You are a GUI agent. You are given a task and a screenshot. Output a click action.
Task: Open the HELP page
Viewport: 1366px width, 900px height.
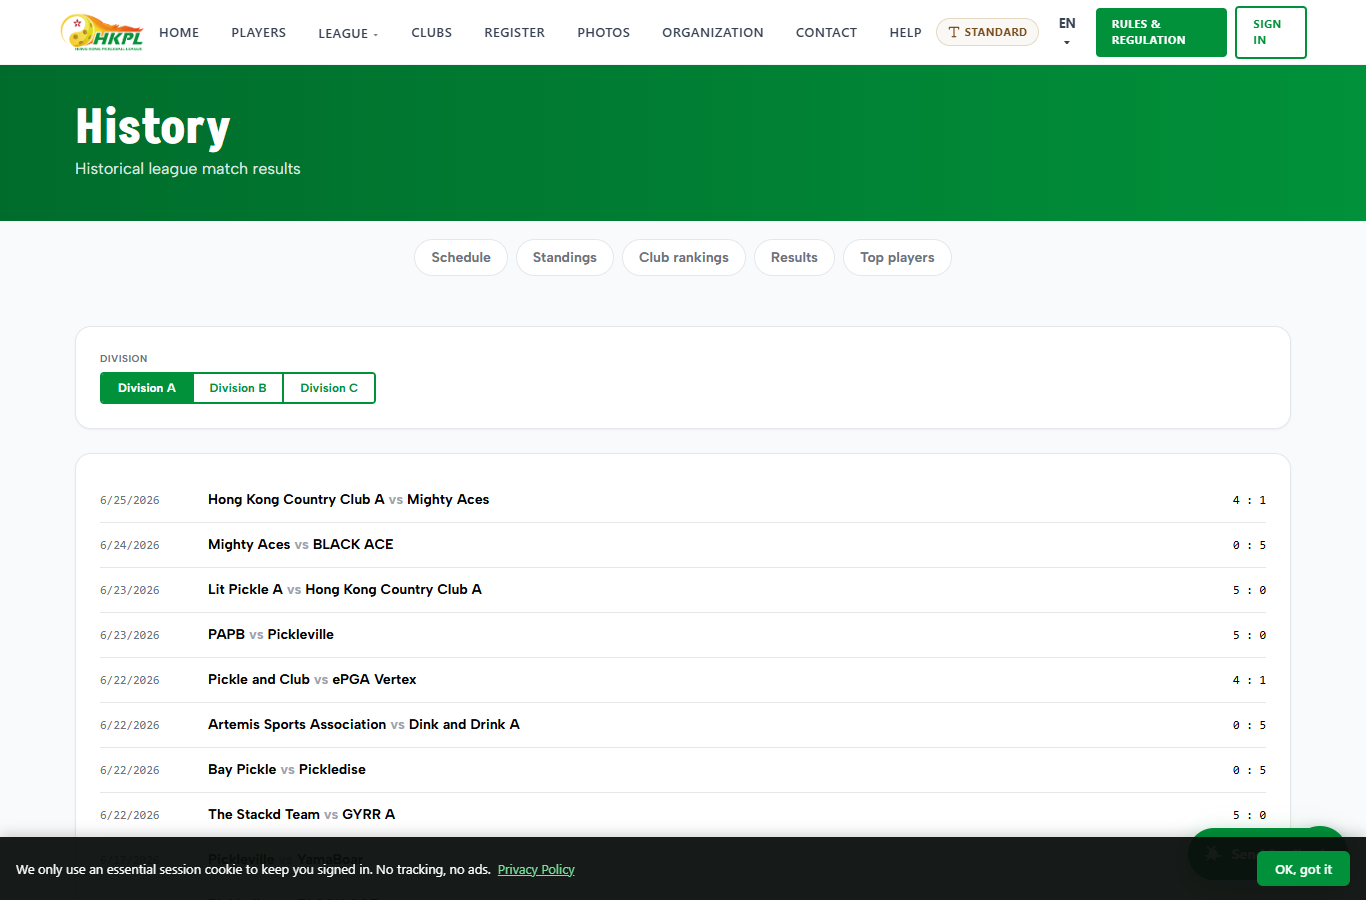click(906, 33)
